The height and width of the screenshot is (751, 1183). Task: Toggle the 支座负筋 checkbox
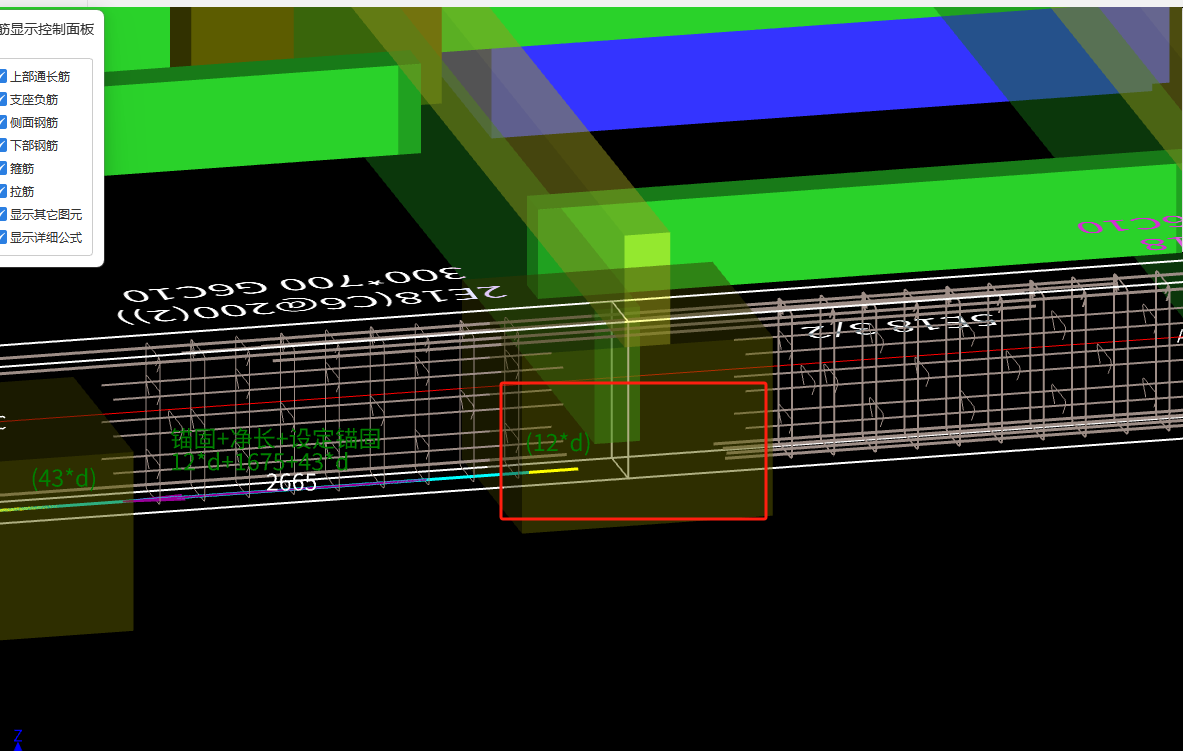(x=3, y=100)
